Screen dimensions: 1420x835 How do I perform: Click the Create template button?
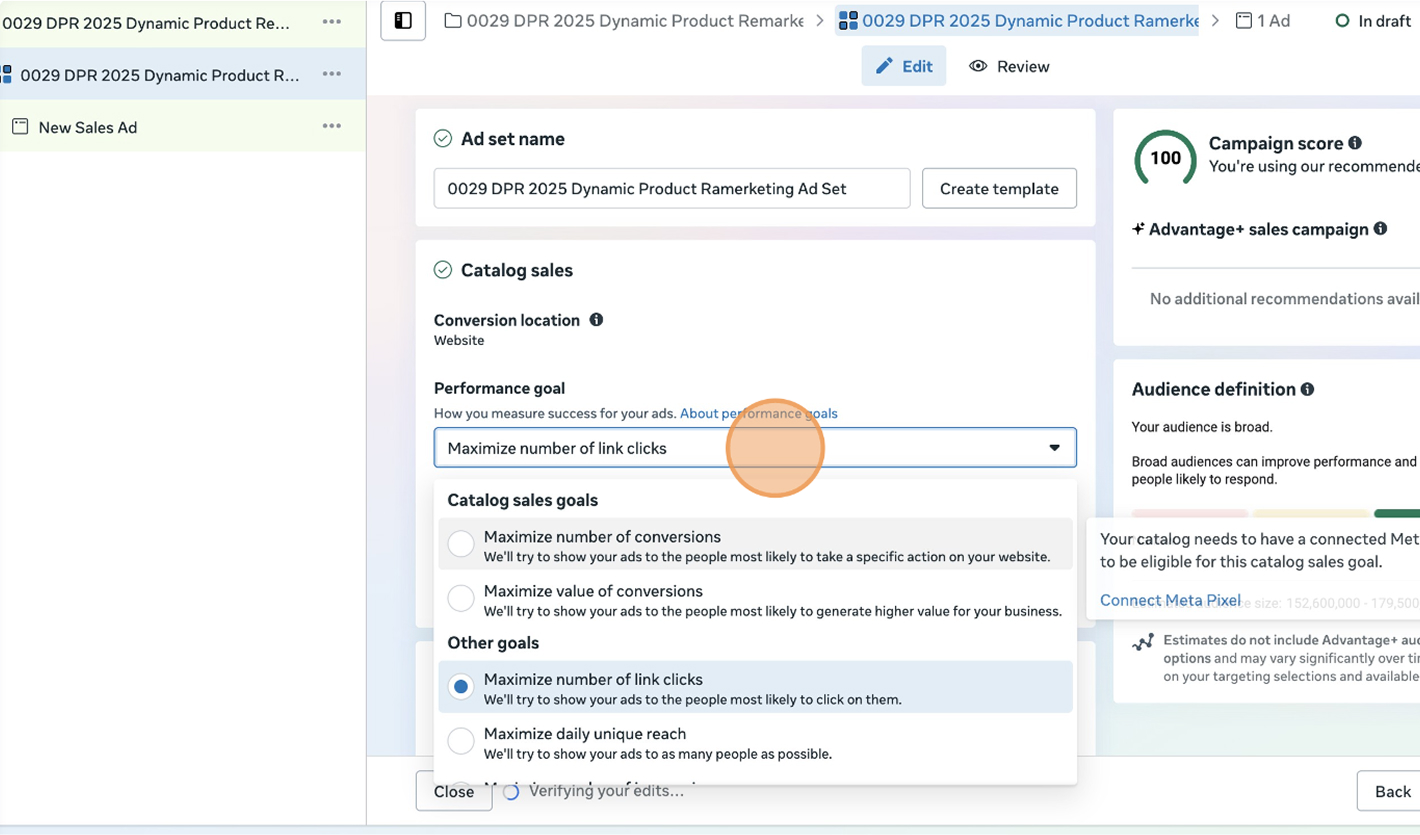click(x=998, y=189)
